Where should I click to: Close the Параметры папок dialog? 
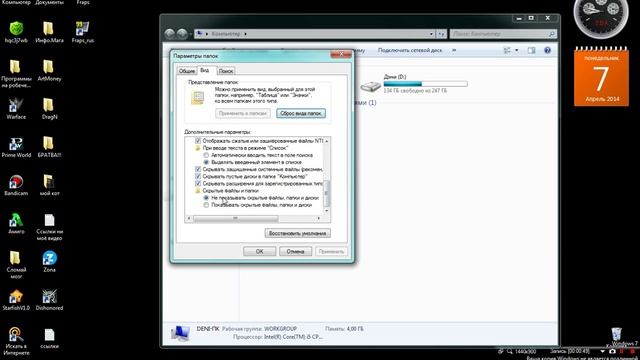pyautogui.click(x=340, y=54)
